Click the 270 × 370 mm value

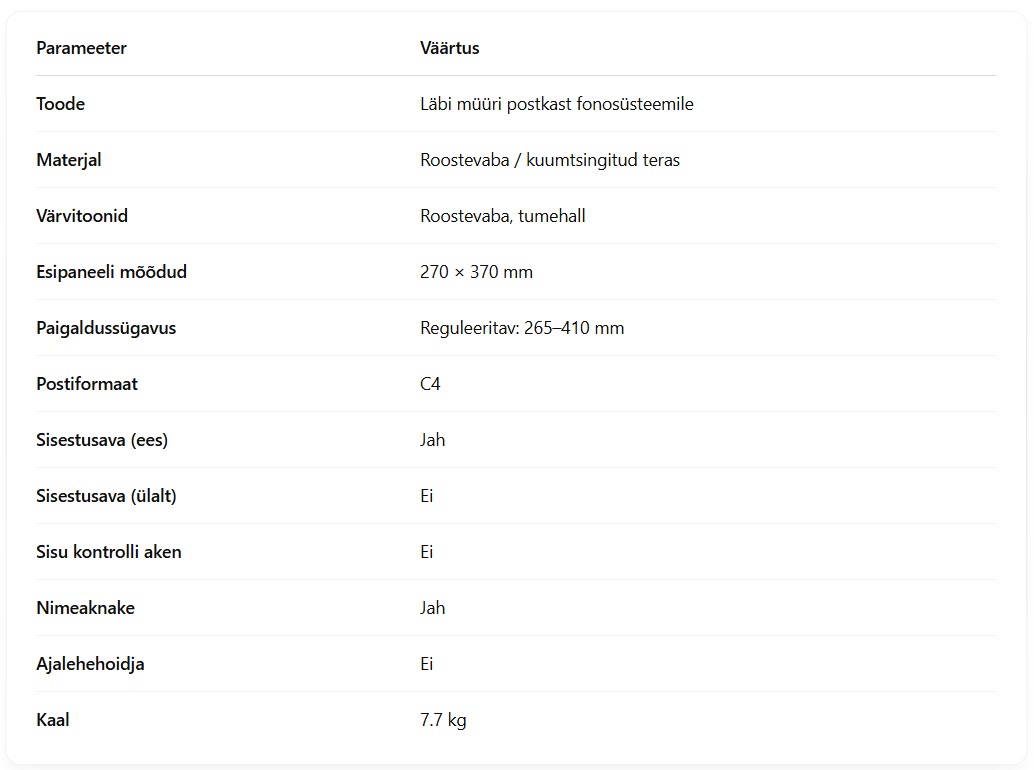coord(476,272)
